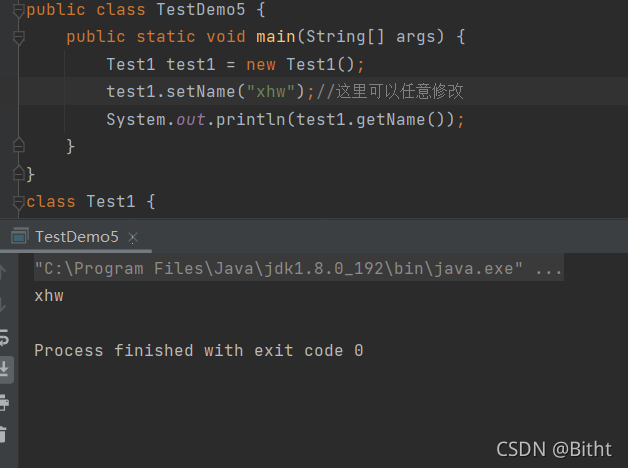This screenshot has height=468, width=628.
Task: Click the clear all trash icon
Action: pyautogui.click(x=3, y=434)
